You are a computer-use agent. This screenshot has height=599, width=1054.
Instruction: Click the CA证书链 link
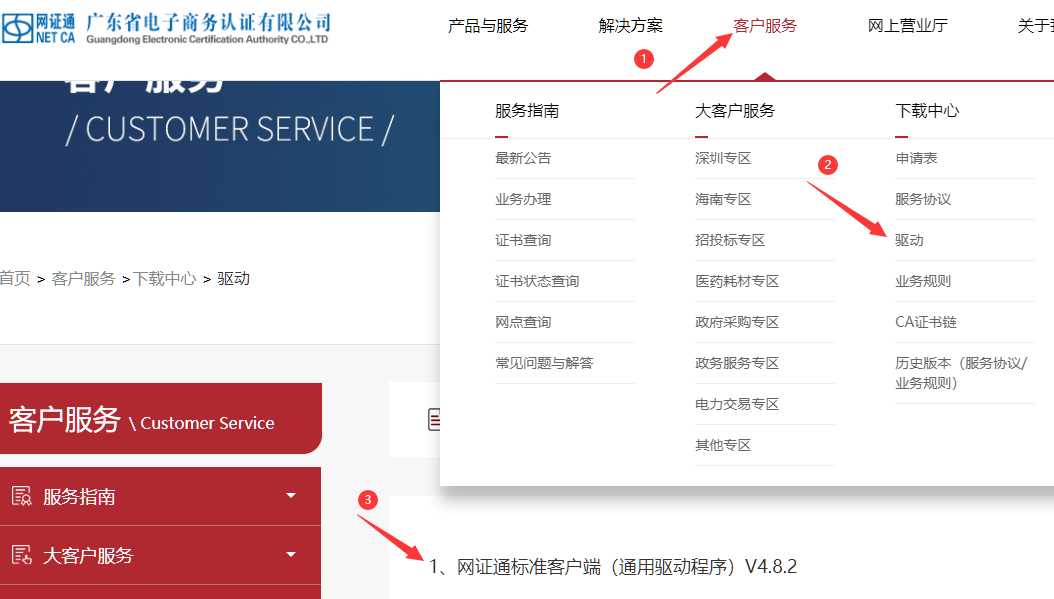point(926,322)
